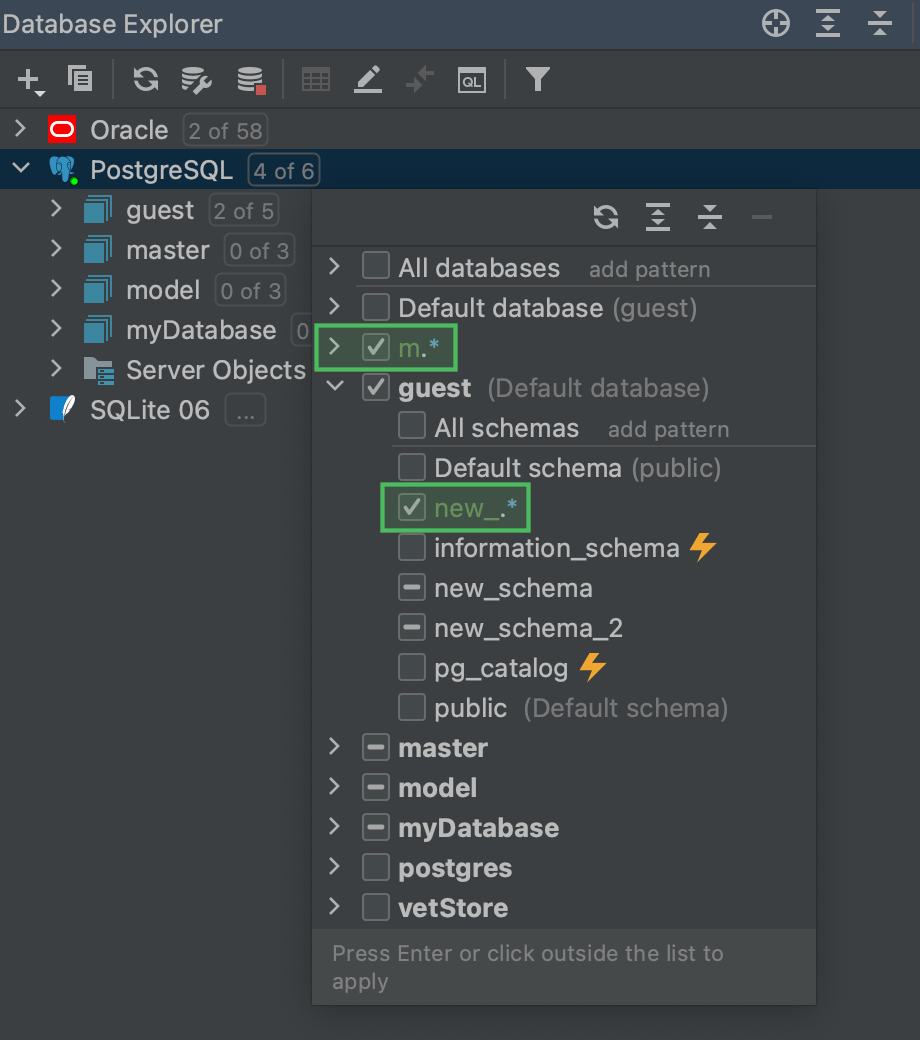Enable the postgres database checkbox
The height and width of the screenshot is (1040, 920).
[375, 867]
